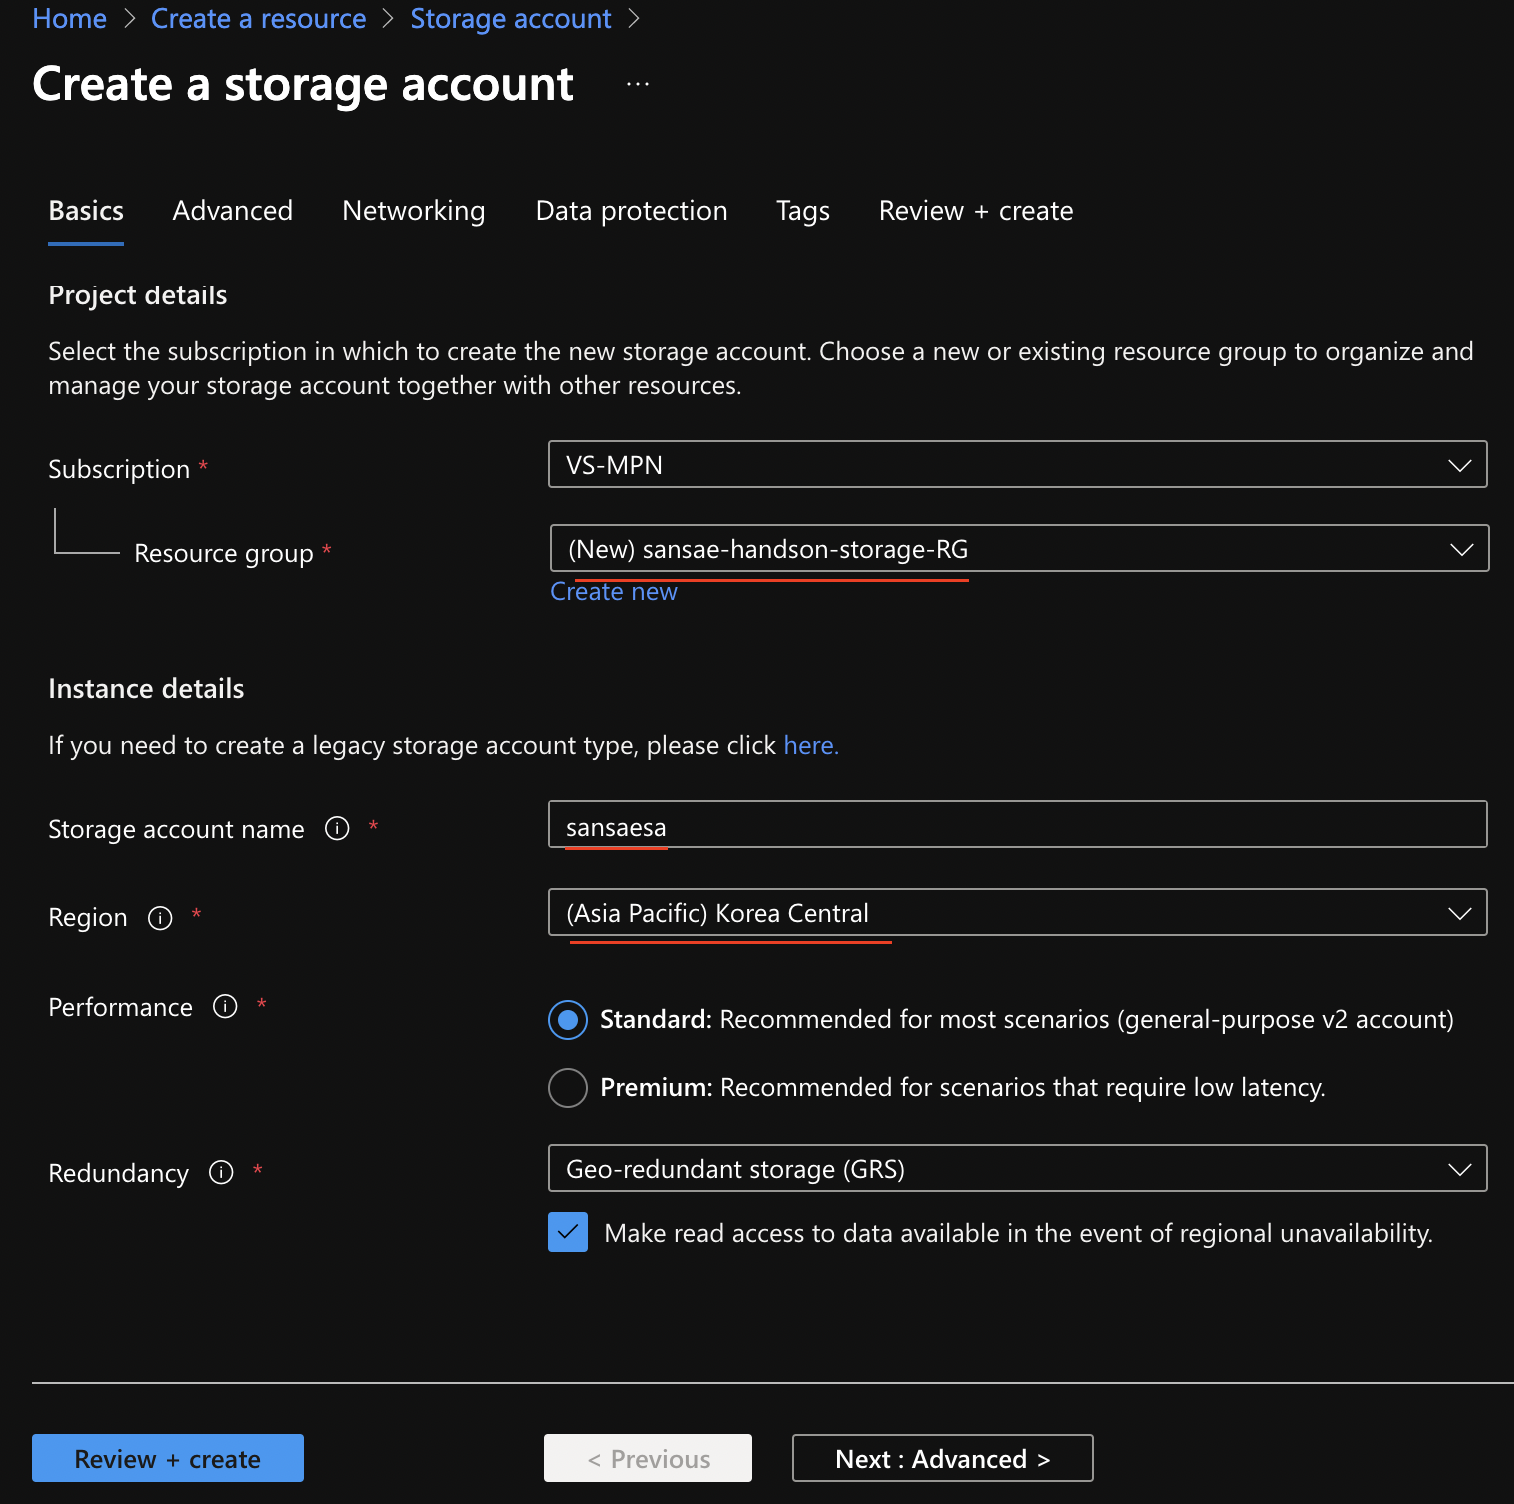Click the Redundancy info icon
The image size is (1514, 1504).
point(221,1172)
